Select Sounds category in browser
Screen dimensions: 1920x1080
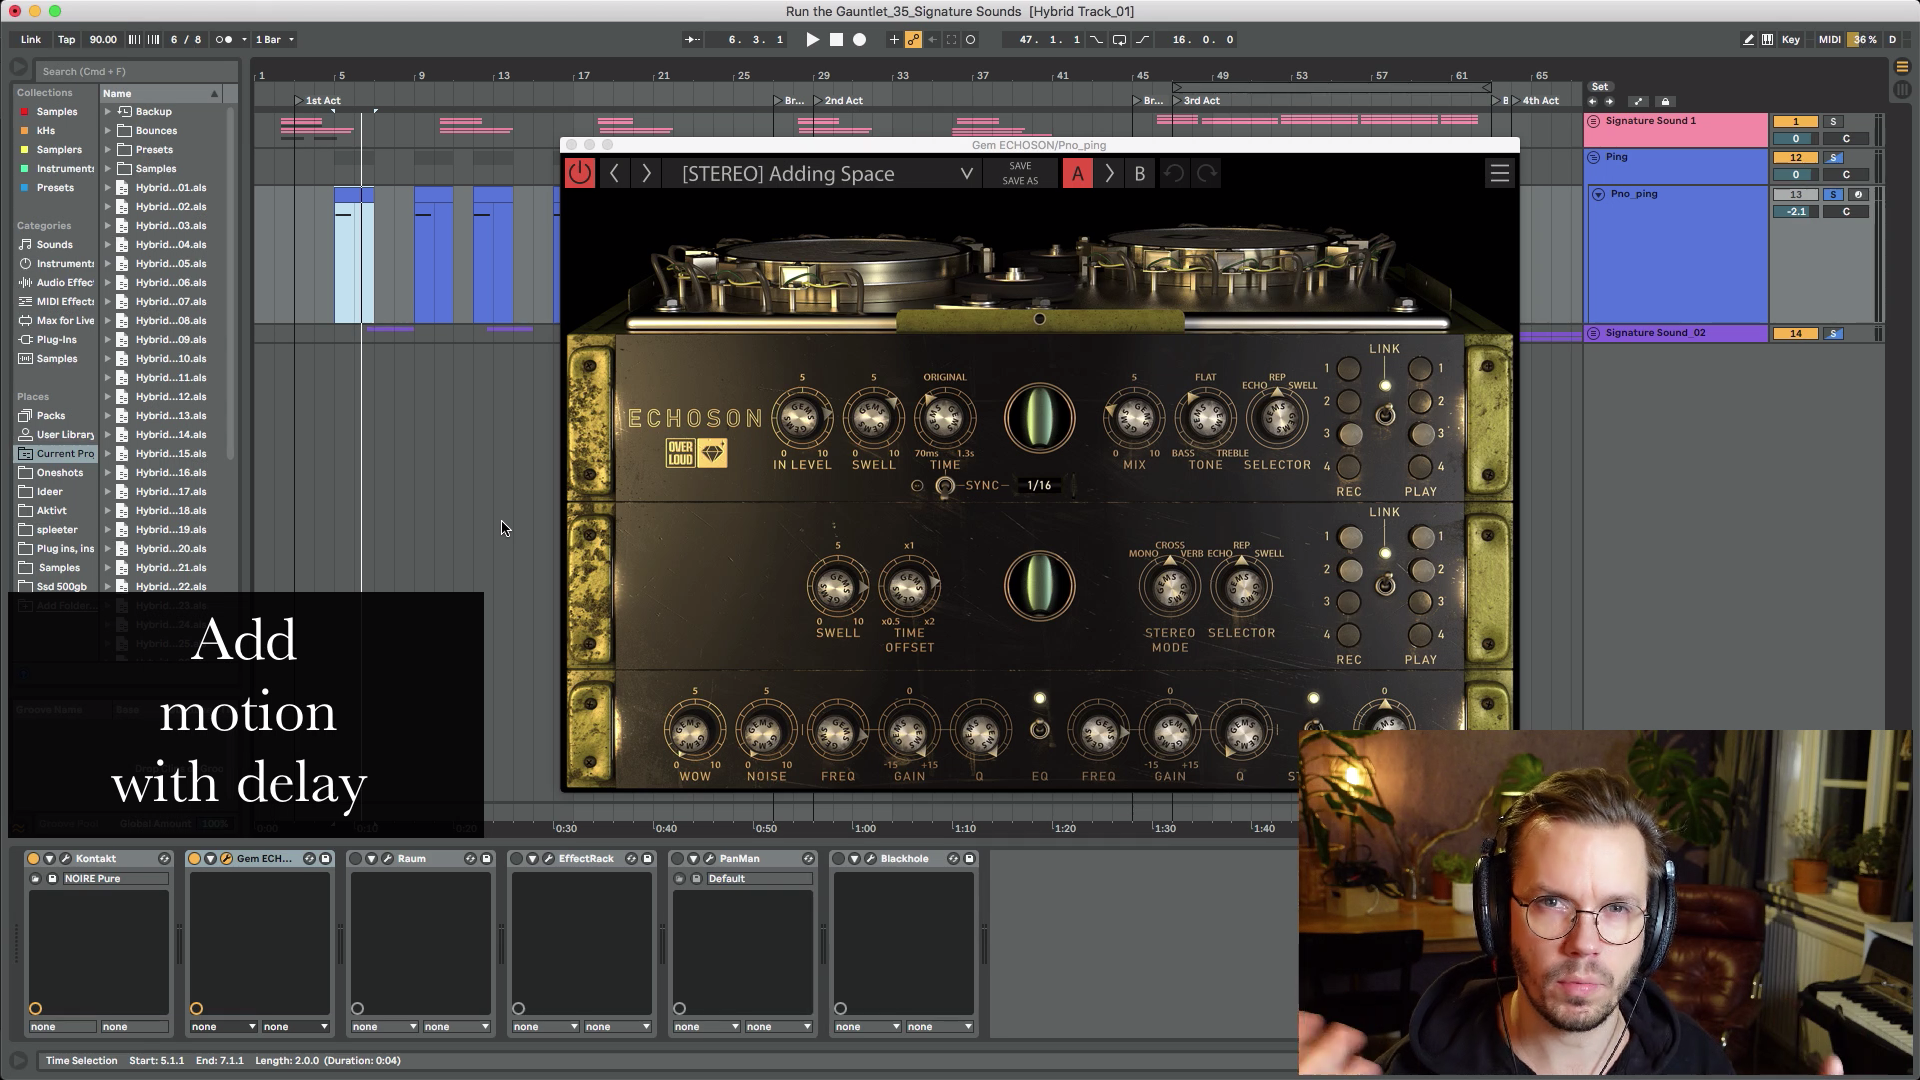[x=54, y=245]
